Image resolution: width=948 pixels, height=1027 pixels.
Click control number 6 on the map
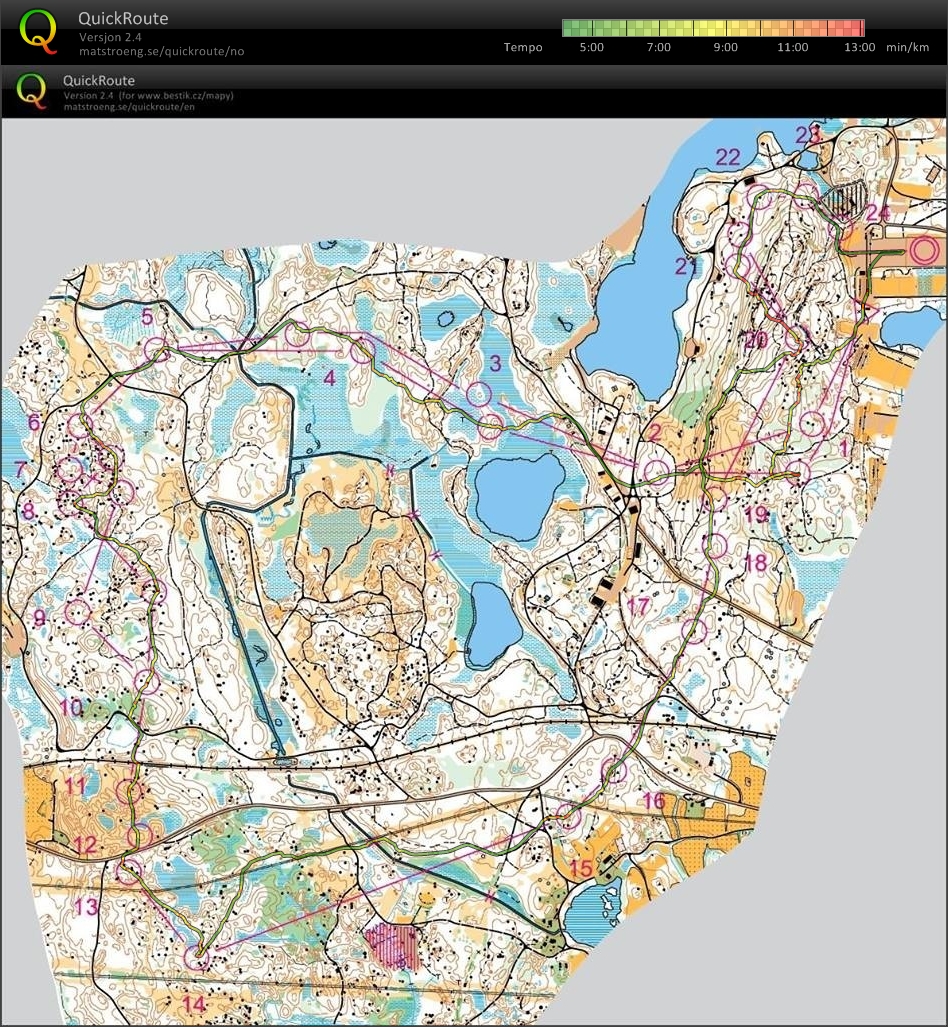34,422
